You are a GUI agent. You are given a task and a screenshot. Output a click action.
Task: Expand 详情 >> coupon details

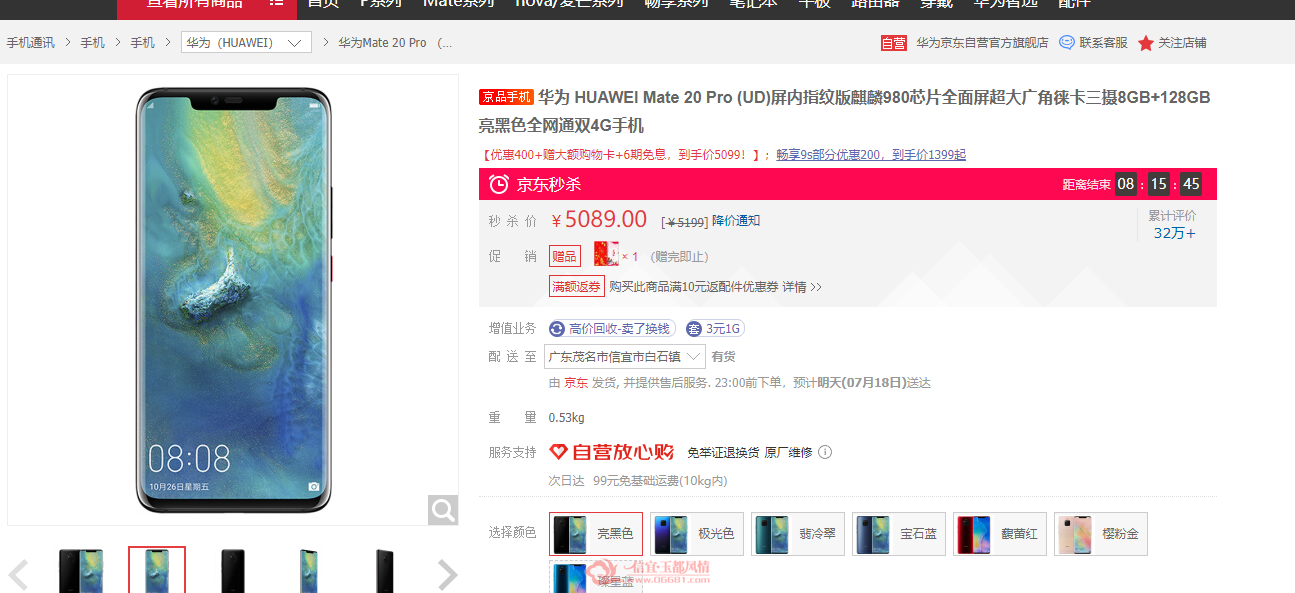click(x=802, y=287)
